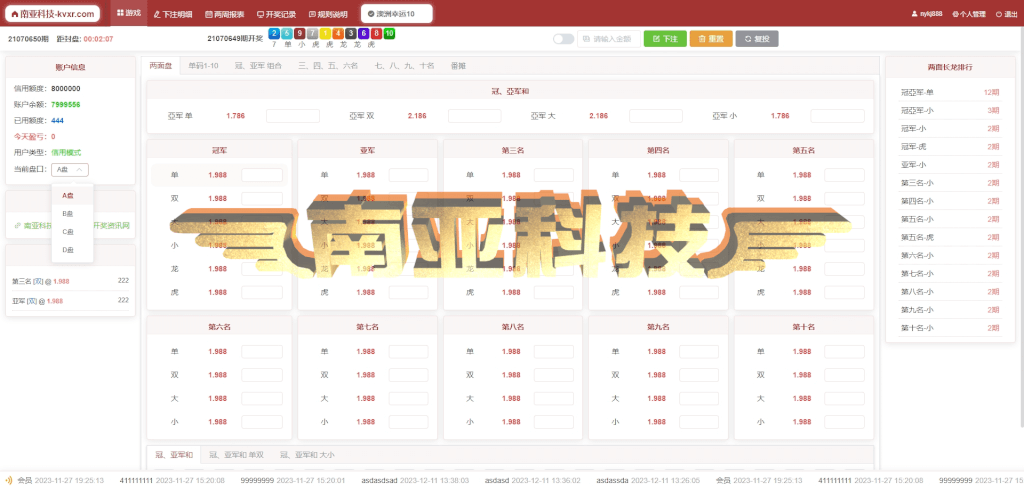Click 第八名 大 bet input box

coord(554,399)
